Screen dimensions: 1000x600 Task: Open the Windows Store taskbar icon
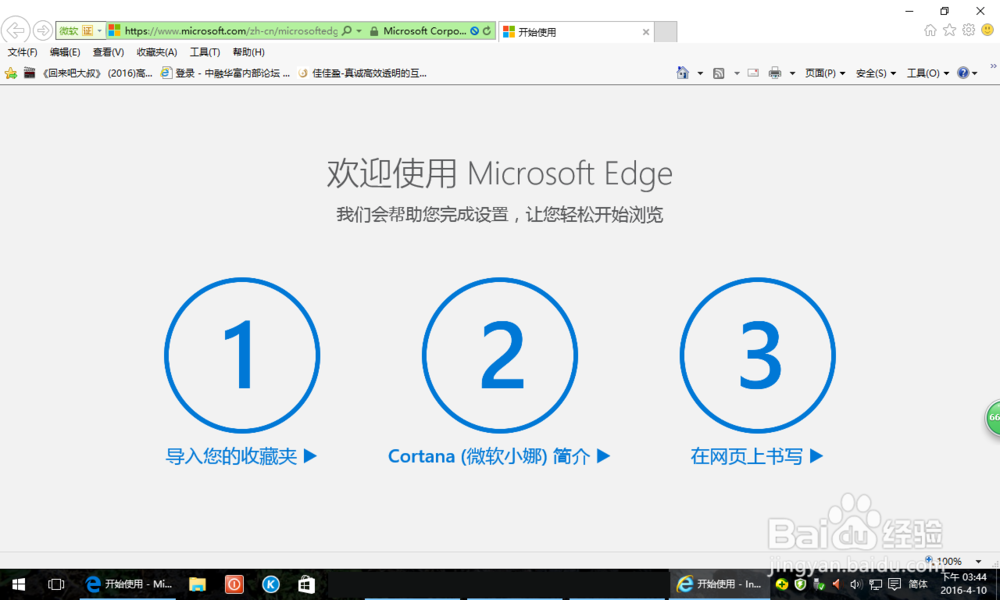307,584
